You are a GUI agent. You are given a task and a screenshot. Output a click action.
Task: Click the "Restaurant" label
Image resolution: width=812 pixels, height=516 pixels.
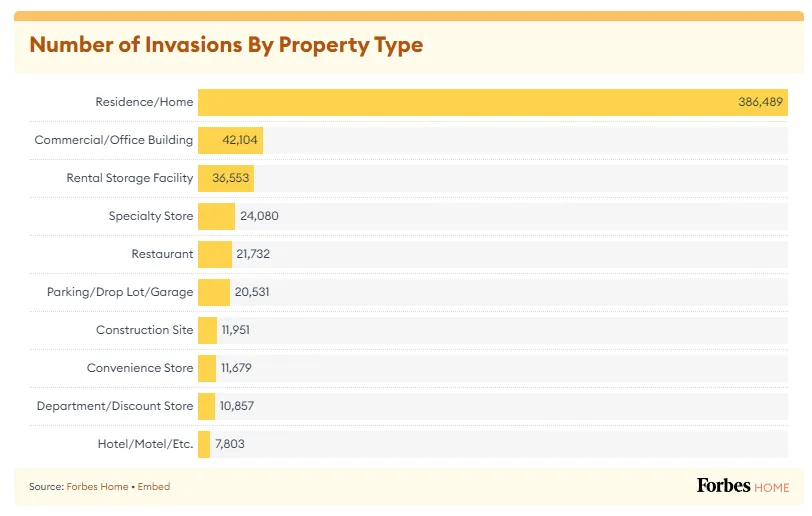pos(162,254)
